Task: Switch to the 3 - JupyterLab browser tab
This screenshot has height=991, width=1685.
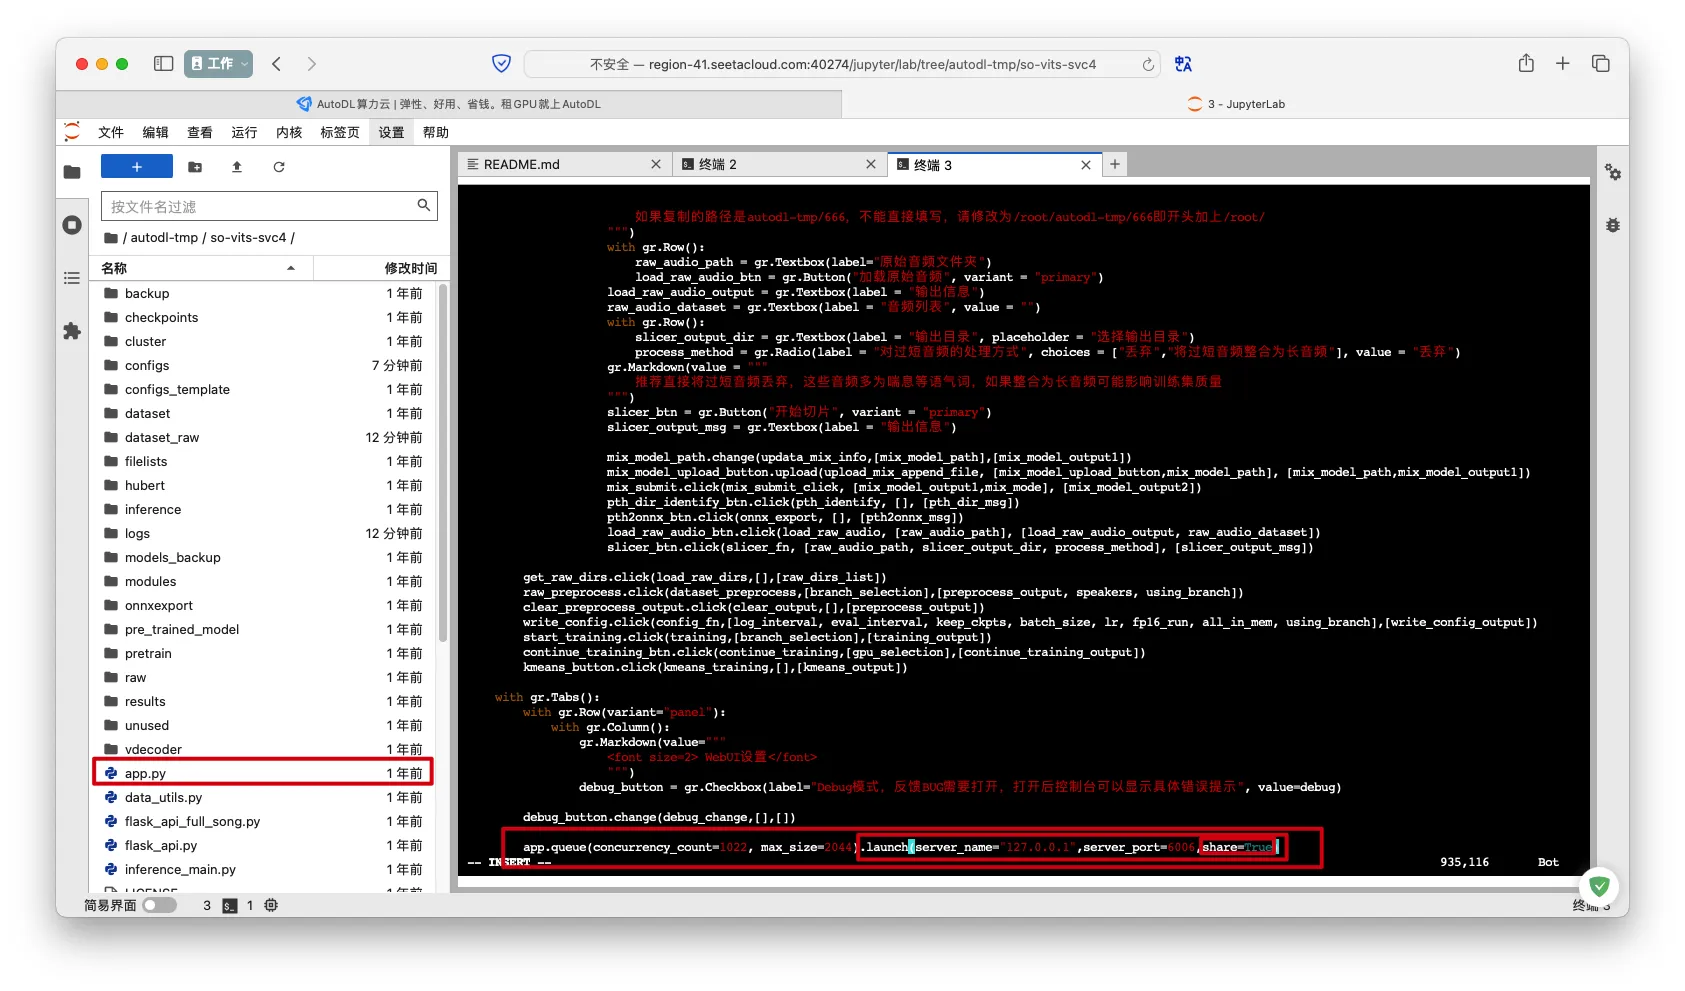Action: click(1236, 104)
